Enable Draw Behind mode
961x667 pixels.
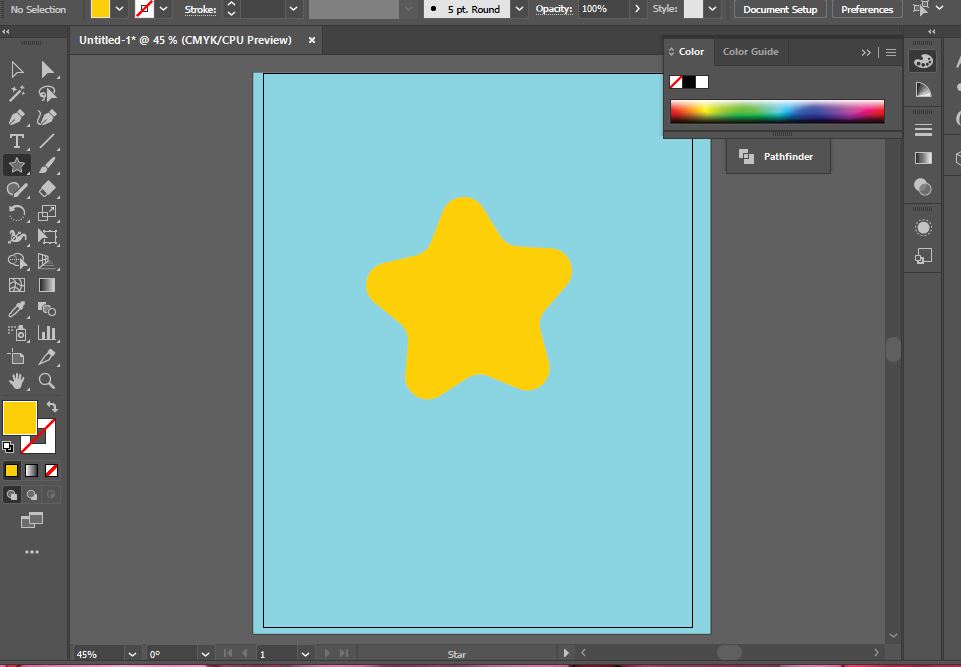point(32,495)
